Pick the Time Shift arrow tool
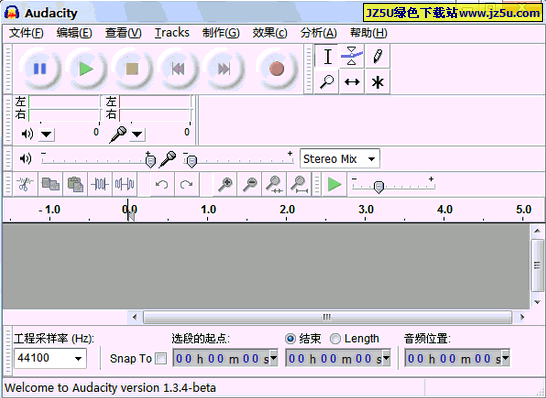The width and height of the screenshot is (546, 398). coord(352,82)
